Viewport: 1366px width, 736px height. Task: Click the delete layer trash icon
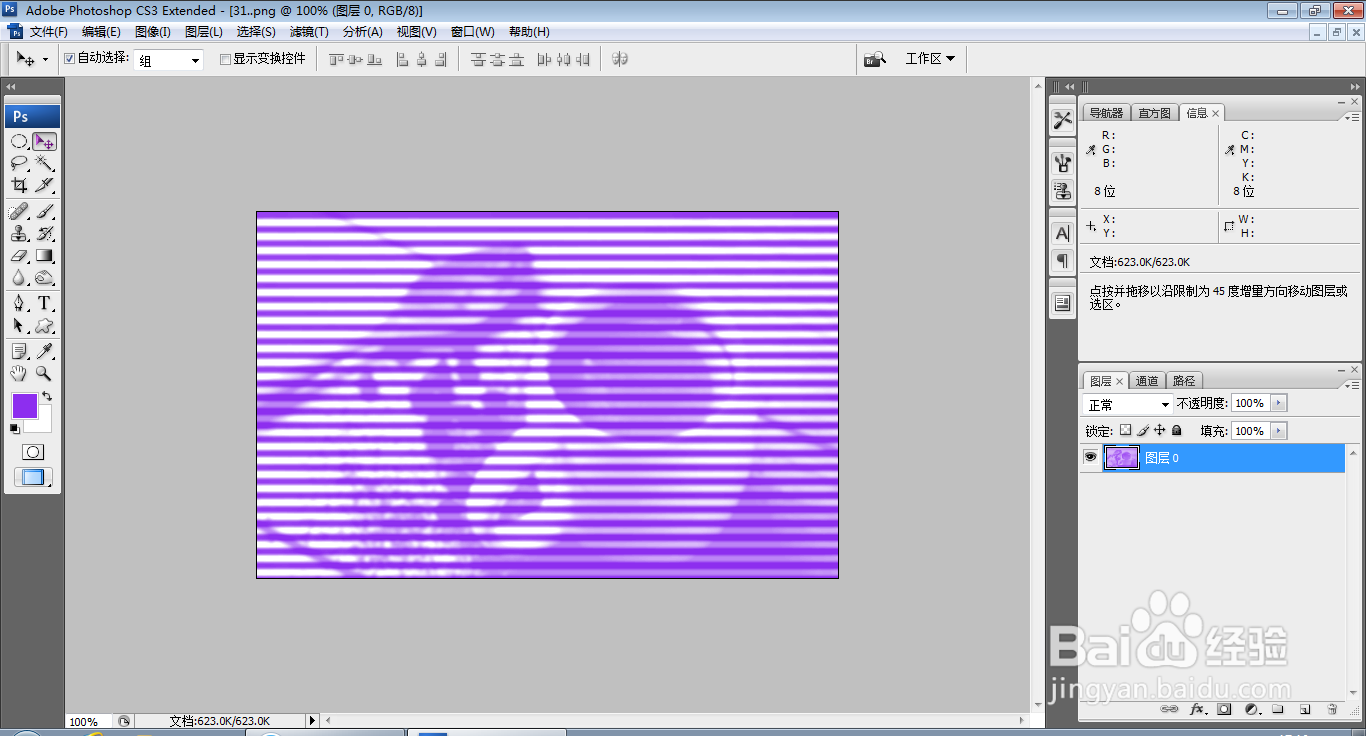pyautogui.click(x=1332, y=709)
